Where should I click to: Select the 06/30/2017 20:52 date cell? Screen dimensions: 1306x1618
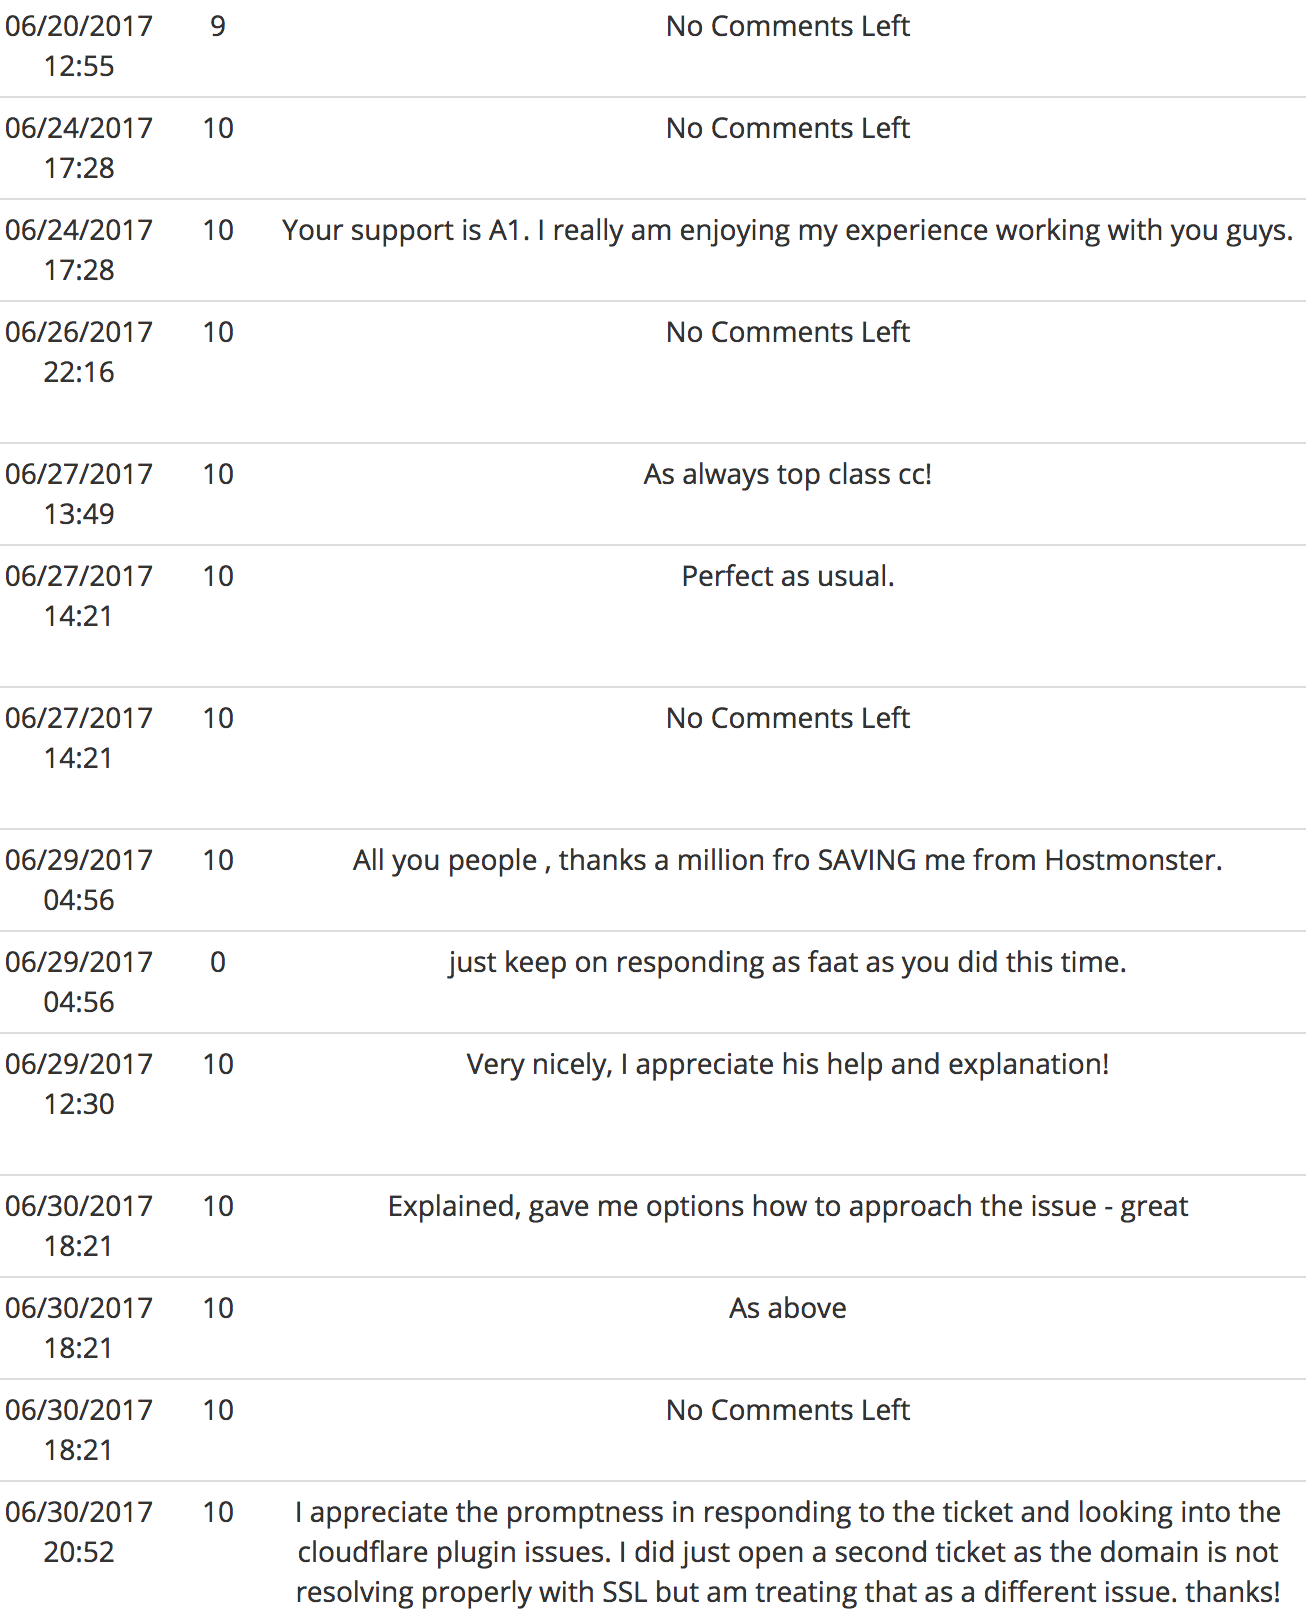point(79,1532)
